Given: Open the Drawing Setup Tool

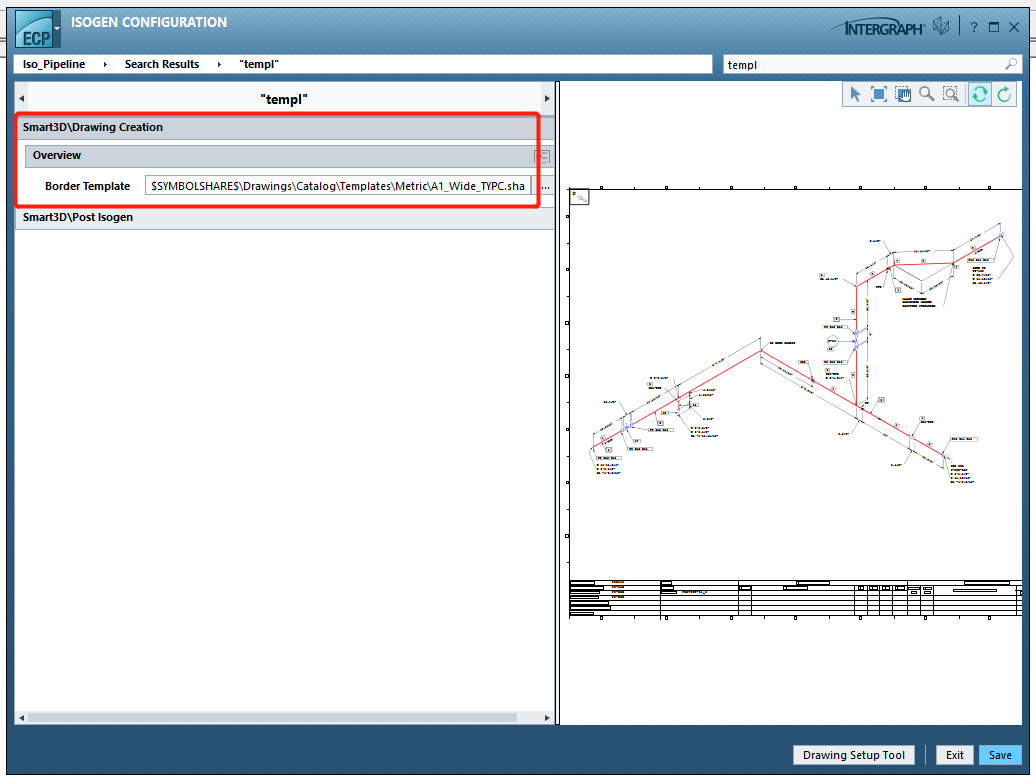Looking at the screenshot, I should tap(854, 755).
